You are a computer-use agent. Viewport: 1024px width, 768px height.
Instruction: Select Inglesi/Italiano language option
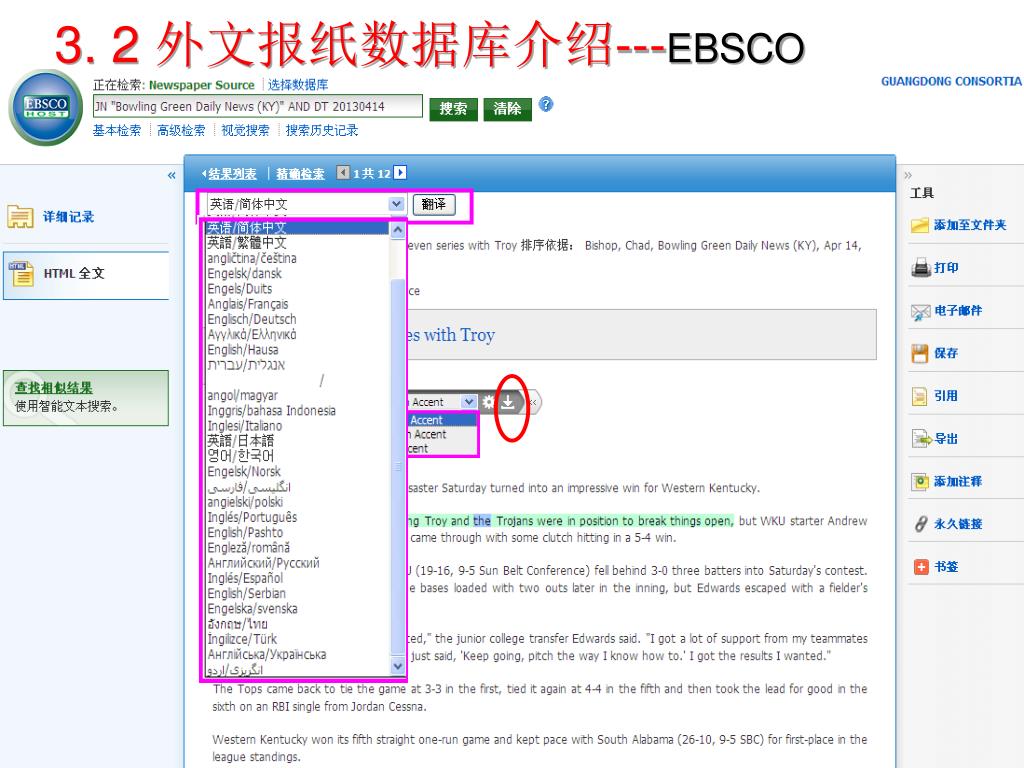coord(244,426)
